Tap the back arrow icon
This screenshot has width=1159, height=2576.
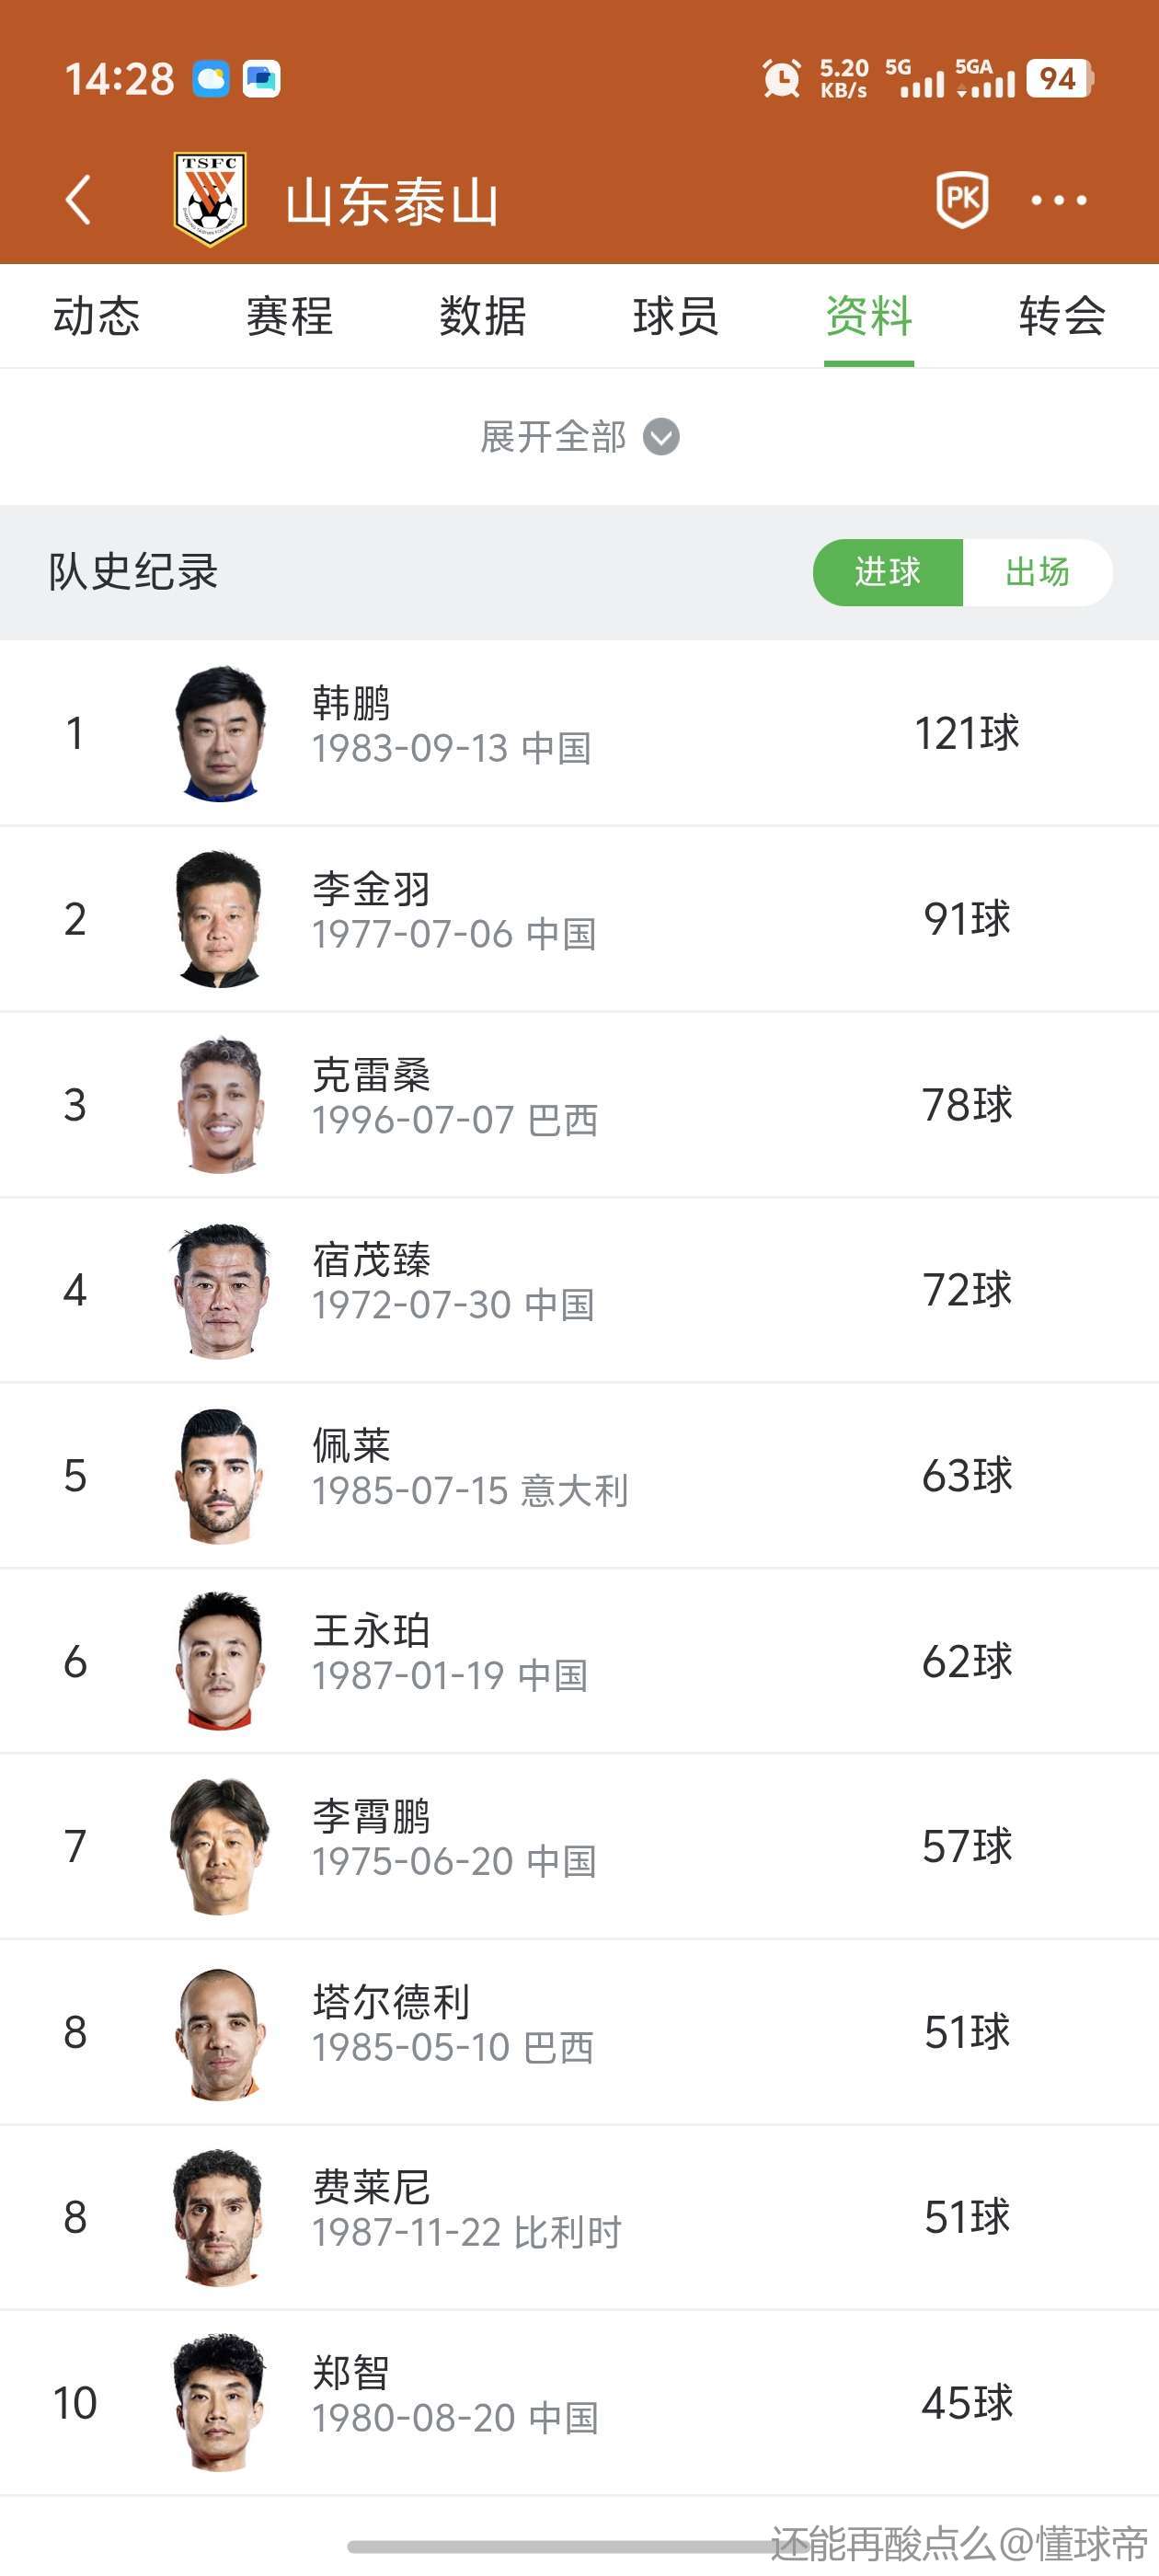pos(78,200)
